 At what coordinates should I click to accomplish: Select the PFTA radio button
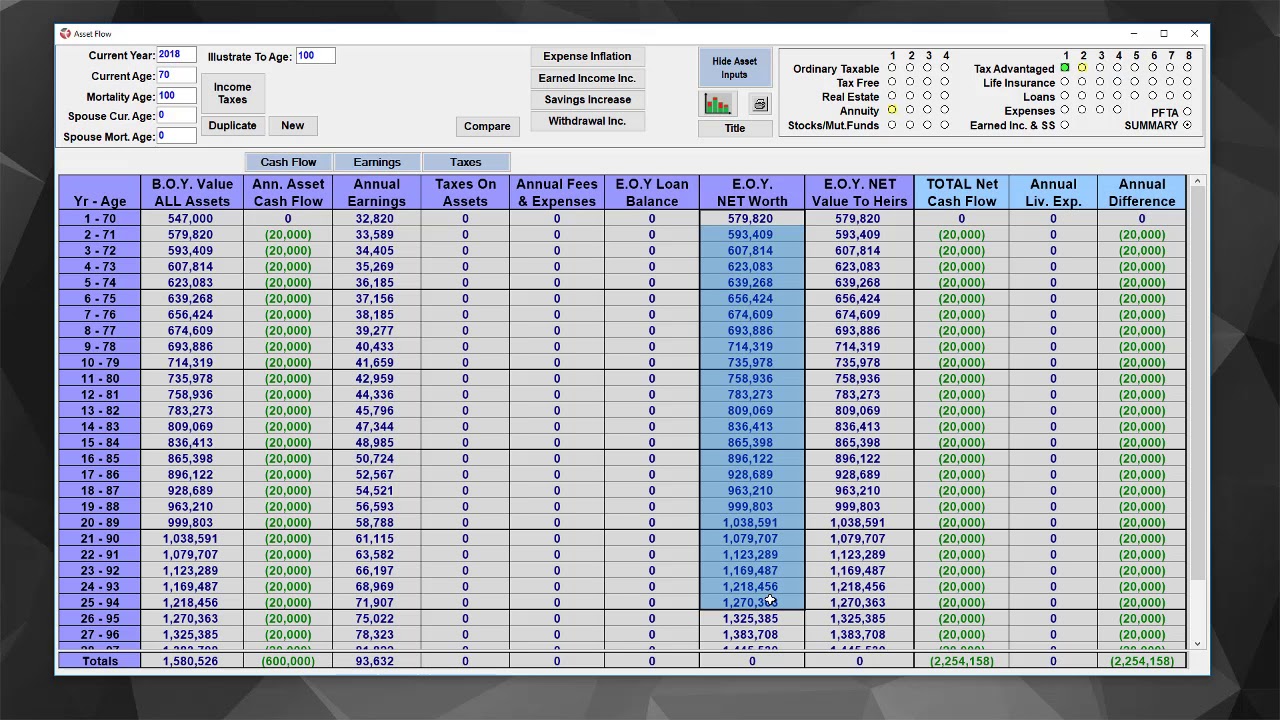pos(1187,112)
